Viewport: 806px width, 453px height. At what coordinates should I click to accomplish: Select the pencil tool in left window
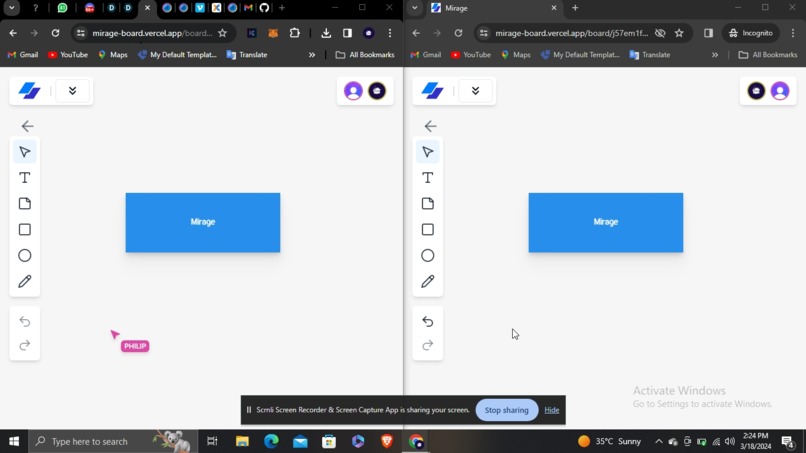[25, 281]
